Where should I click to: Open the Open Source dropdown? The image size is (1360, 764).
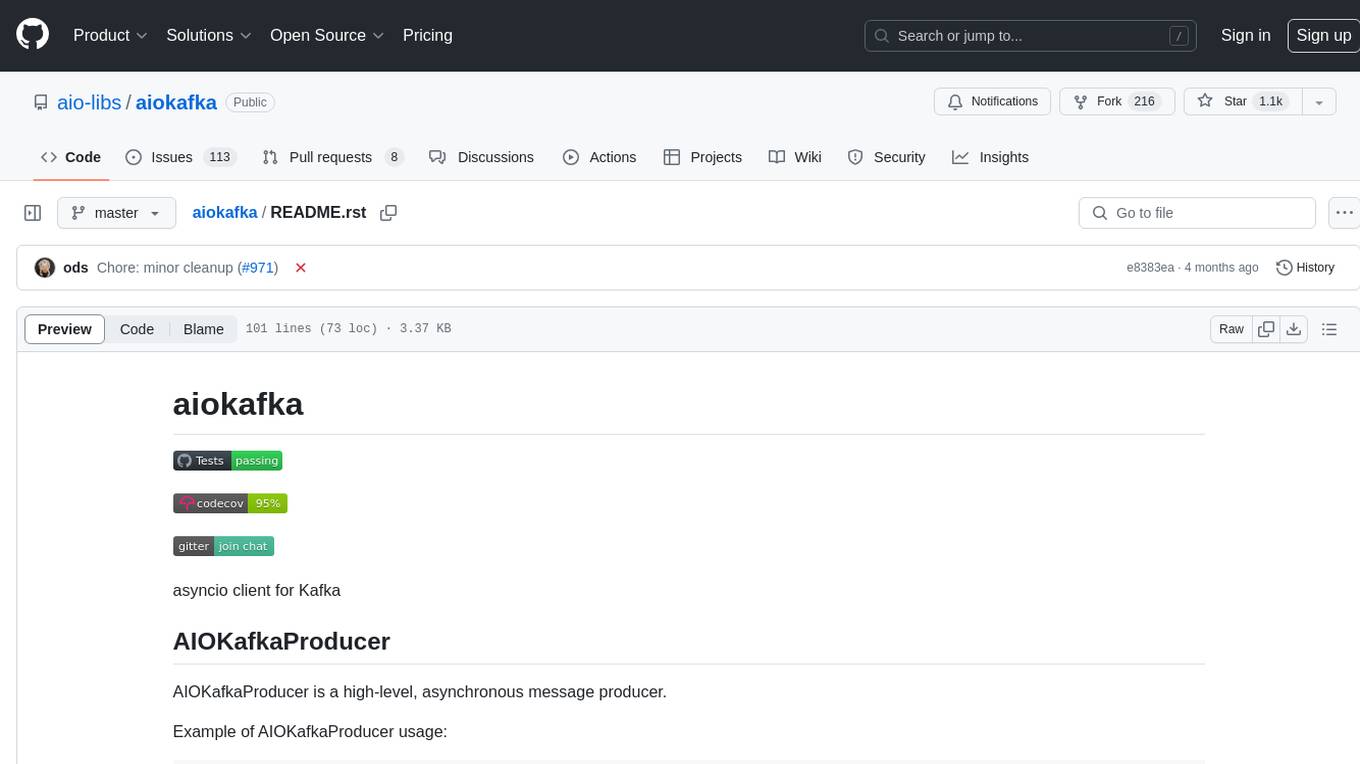coord(327,35)
